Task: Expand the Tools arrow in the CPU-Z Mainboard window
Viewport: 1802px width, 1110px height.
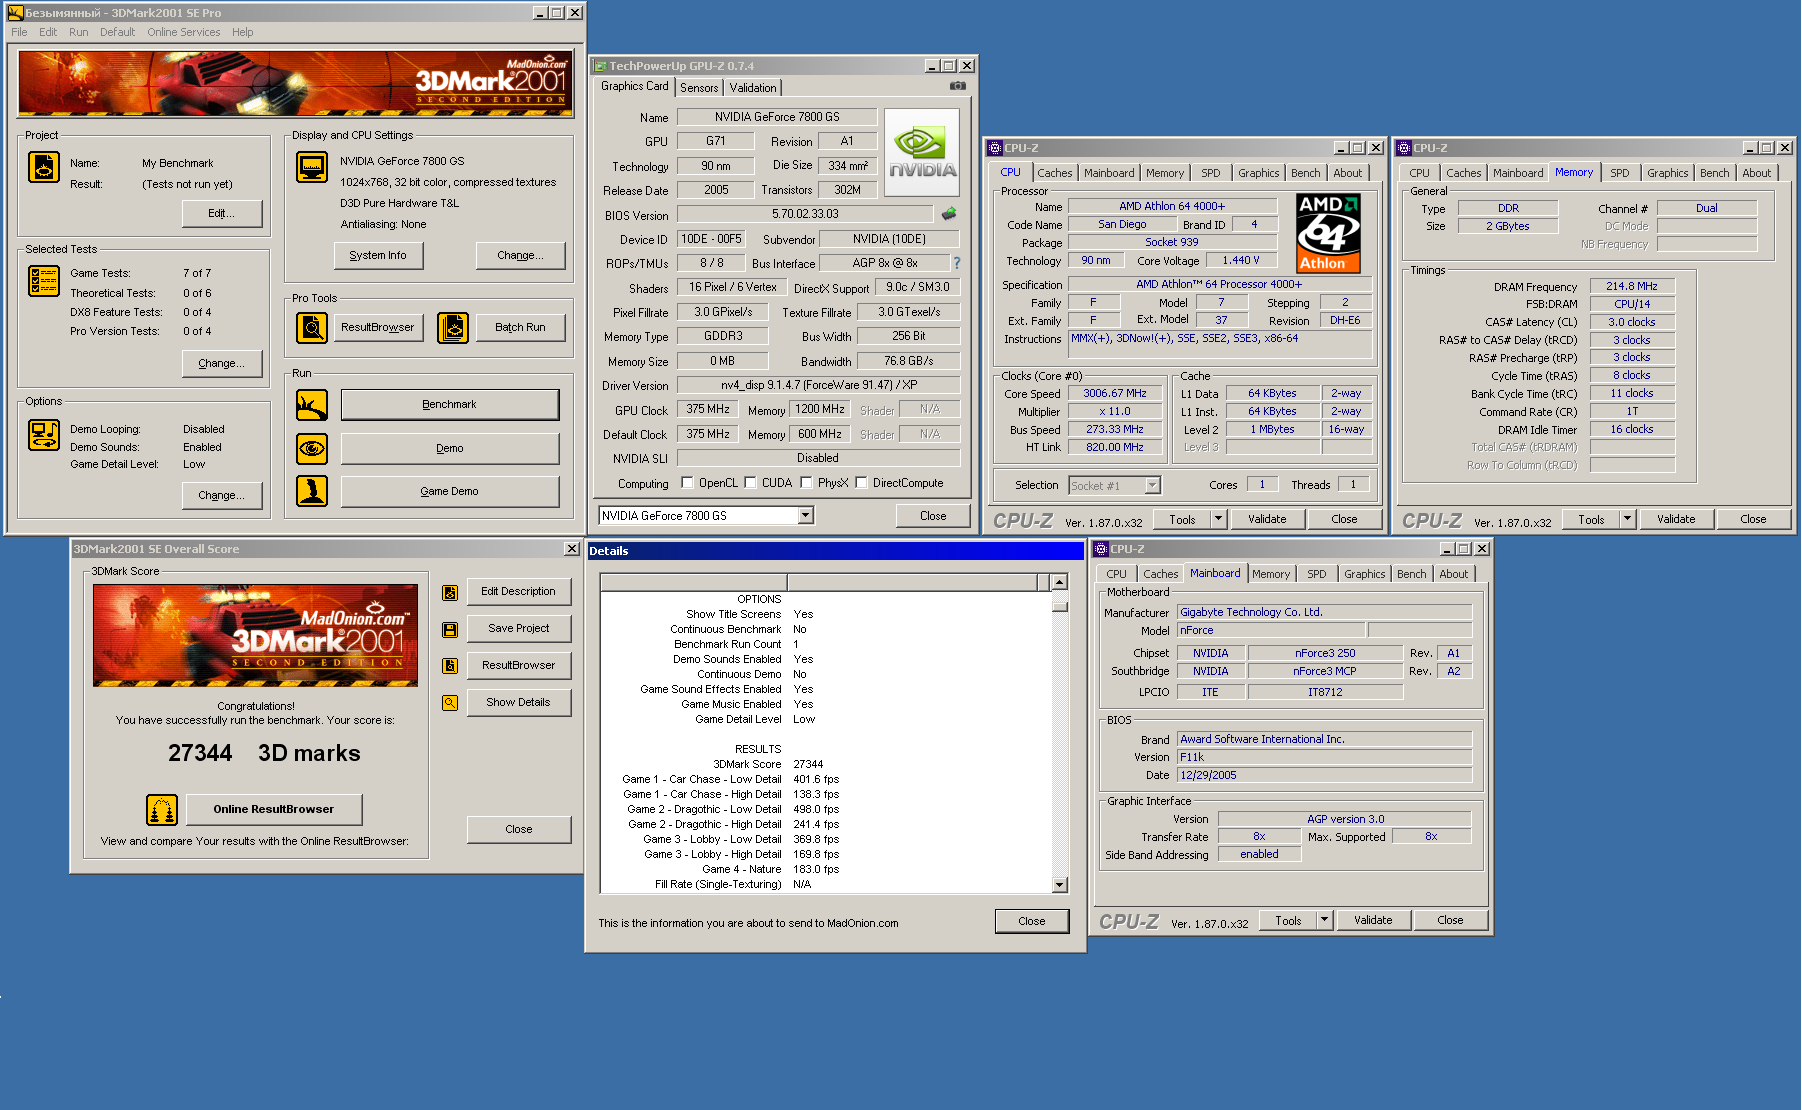Action: tap(1324, 920)
